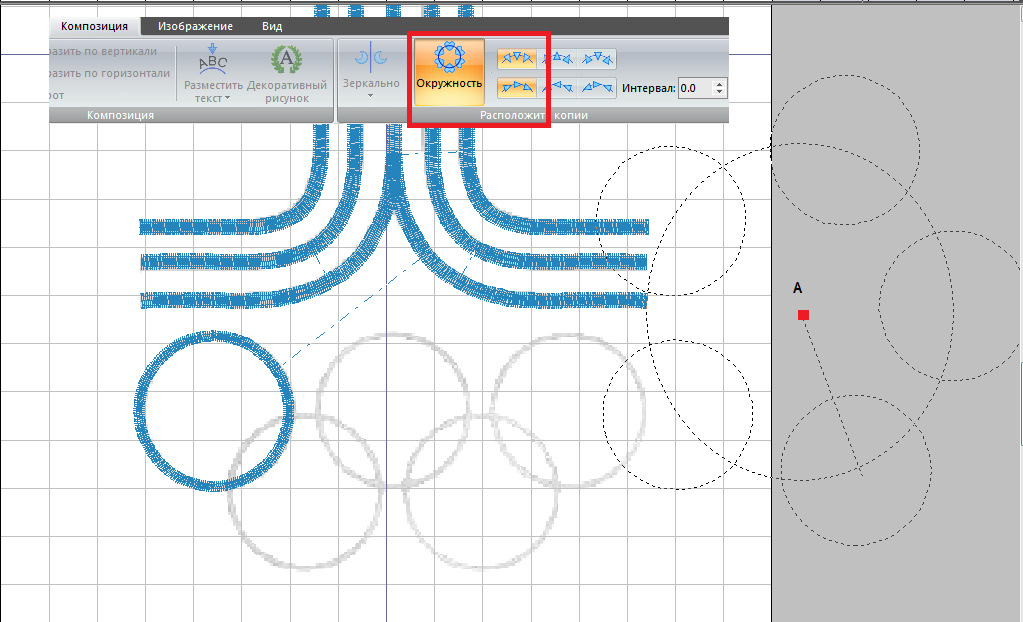Click the partly hidden 'по горизонтали' command
Screen dimensions: 1023x622
tap(106, 73)
